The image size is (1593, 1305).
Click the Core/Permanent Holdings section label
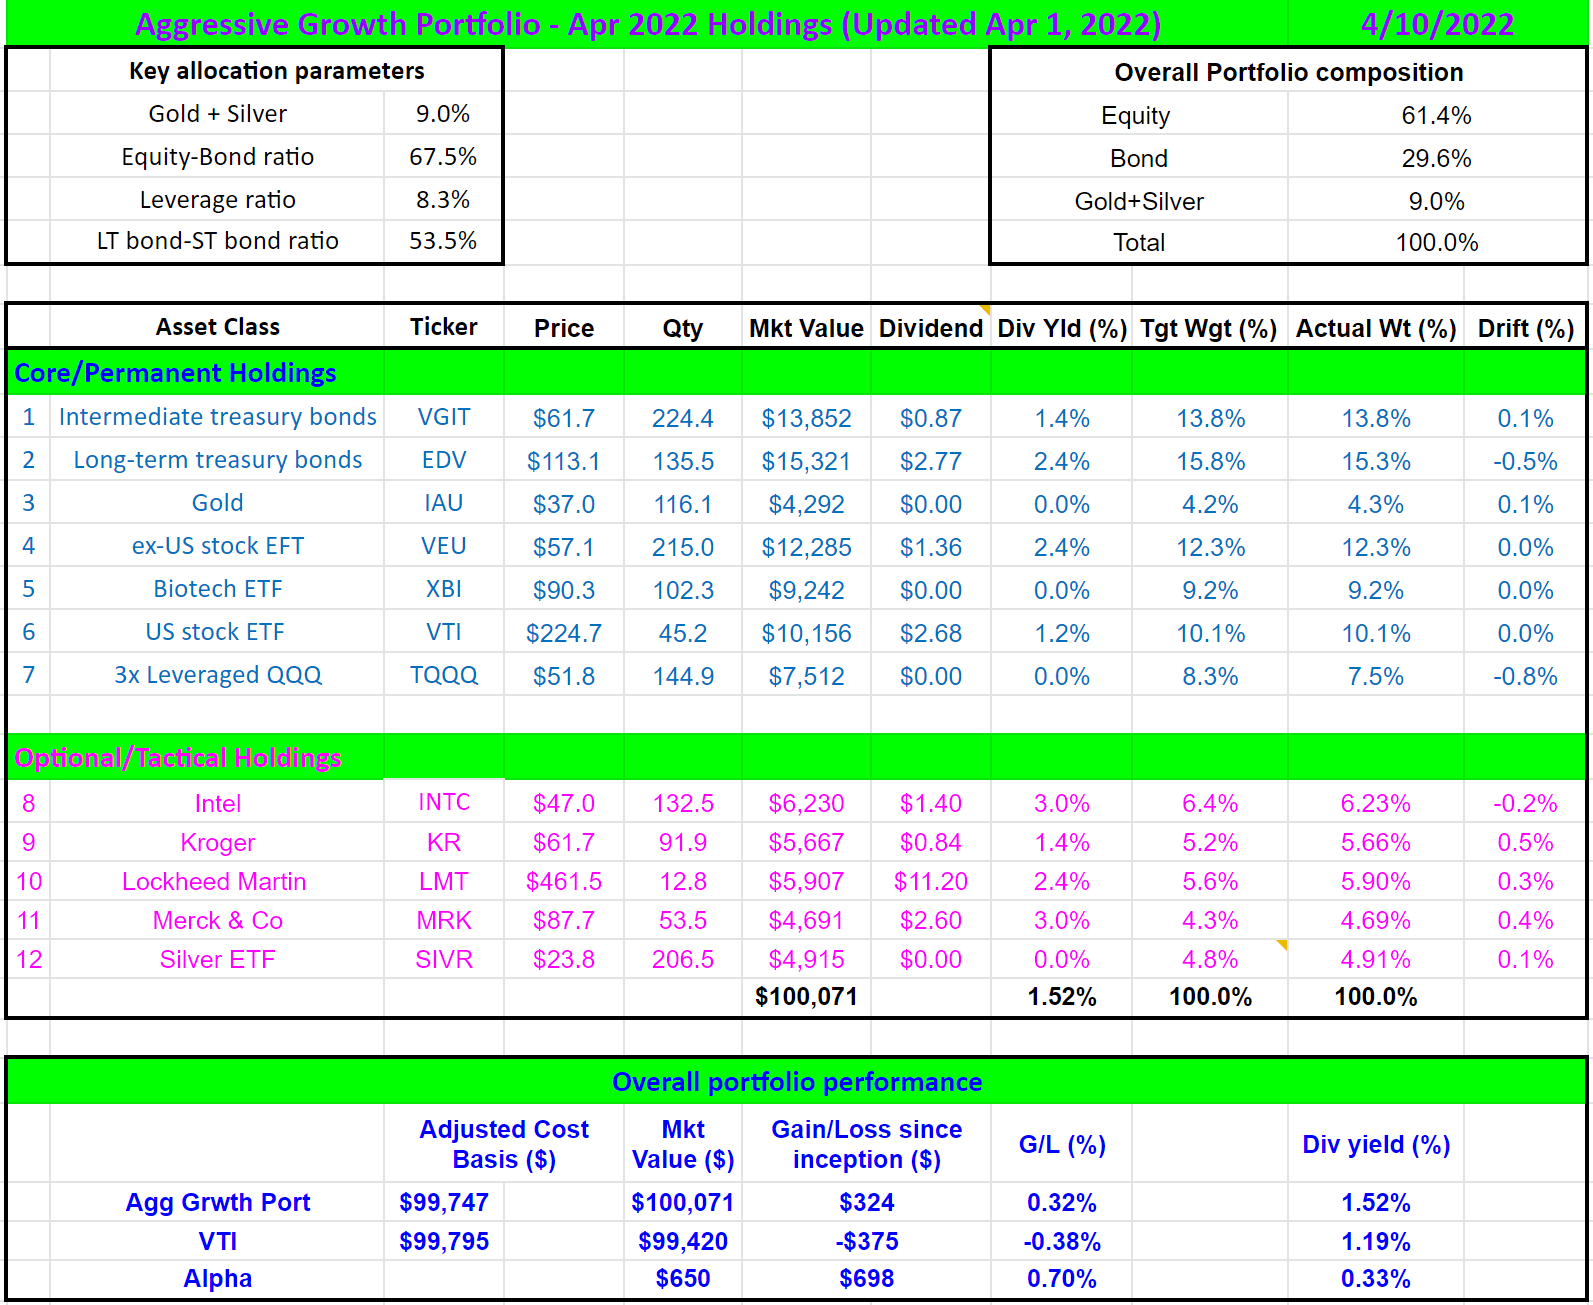(175, 373)
